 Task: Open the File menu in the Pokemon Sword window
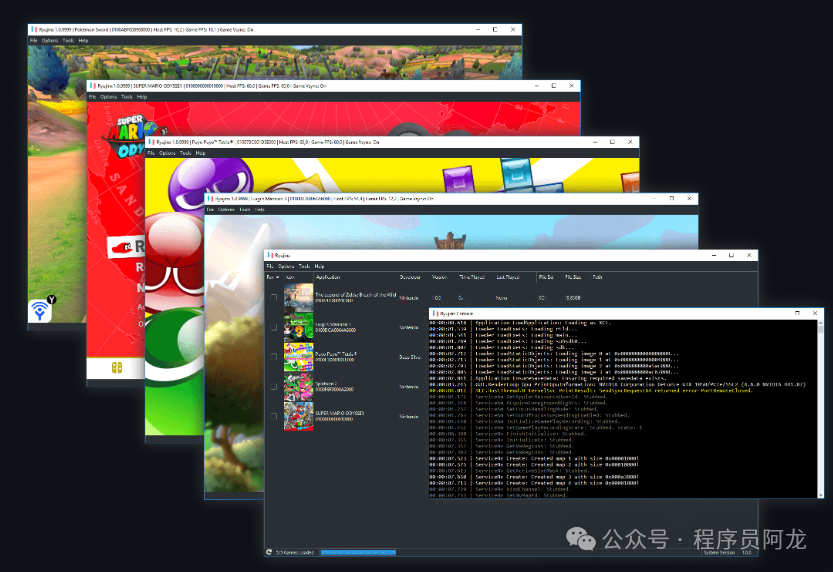click(x=33, y=41)
